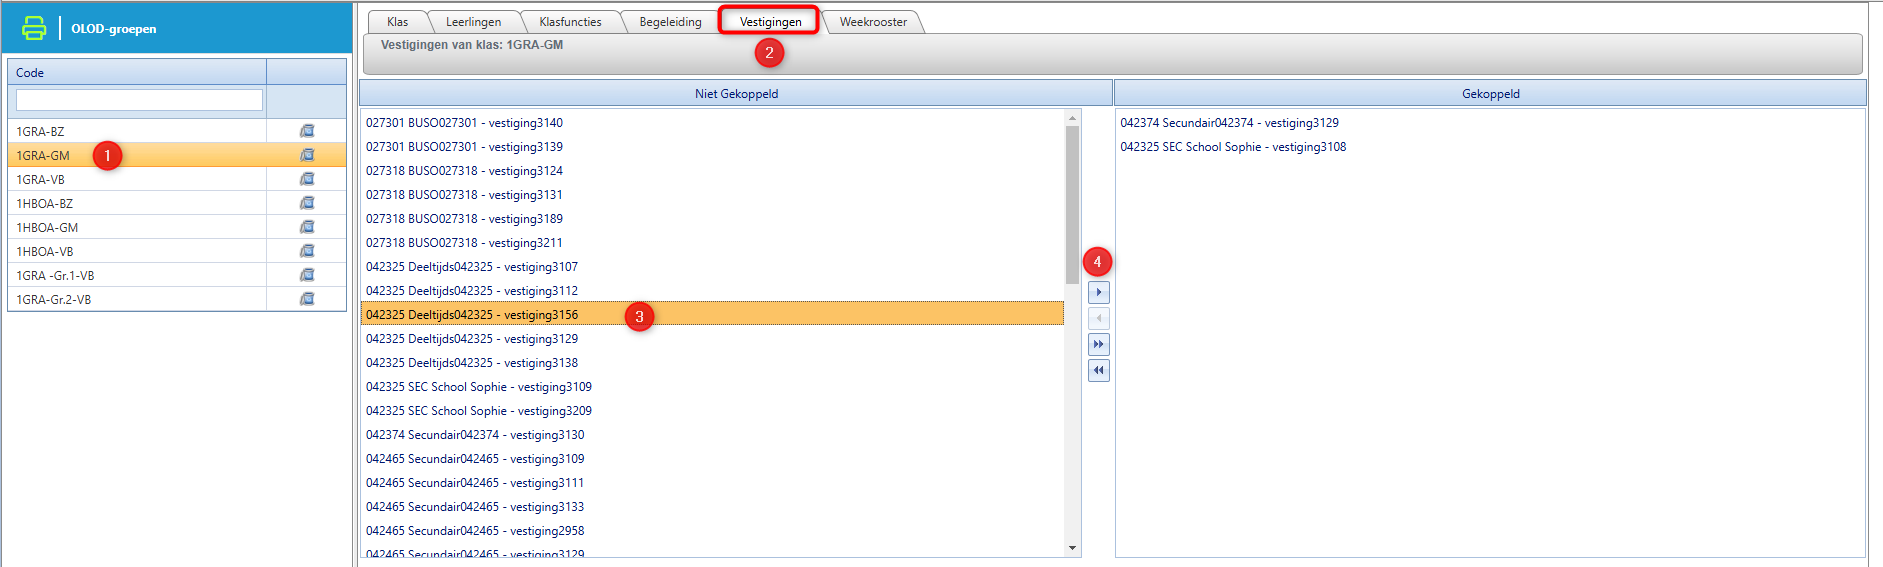Click the Code column header
1883x567 pixels.
pos(137,72)
